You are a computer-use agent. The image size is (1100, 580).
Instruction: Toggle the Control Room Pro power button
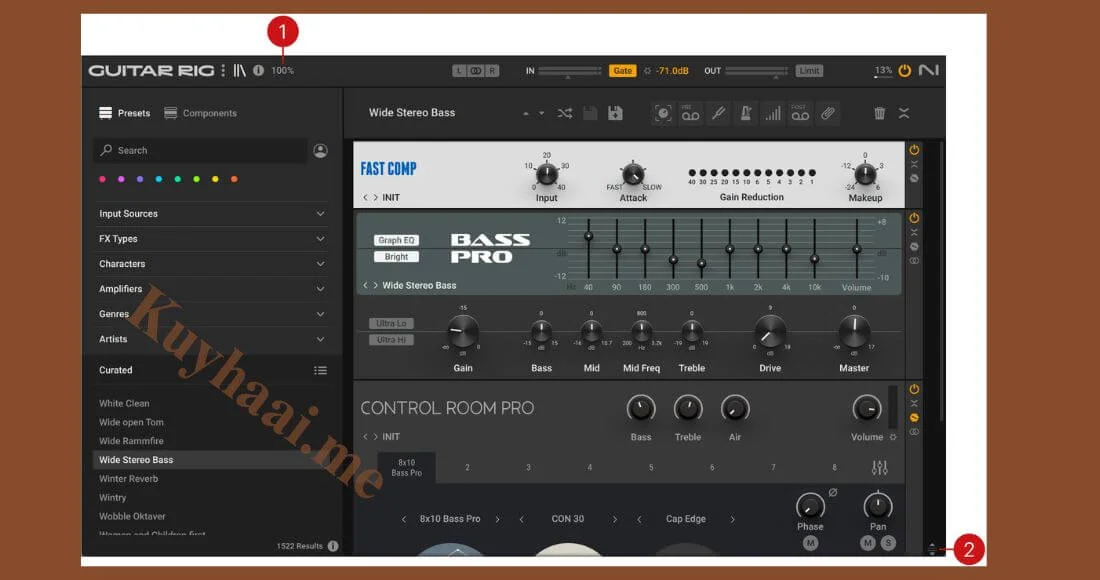point(914,389)
